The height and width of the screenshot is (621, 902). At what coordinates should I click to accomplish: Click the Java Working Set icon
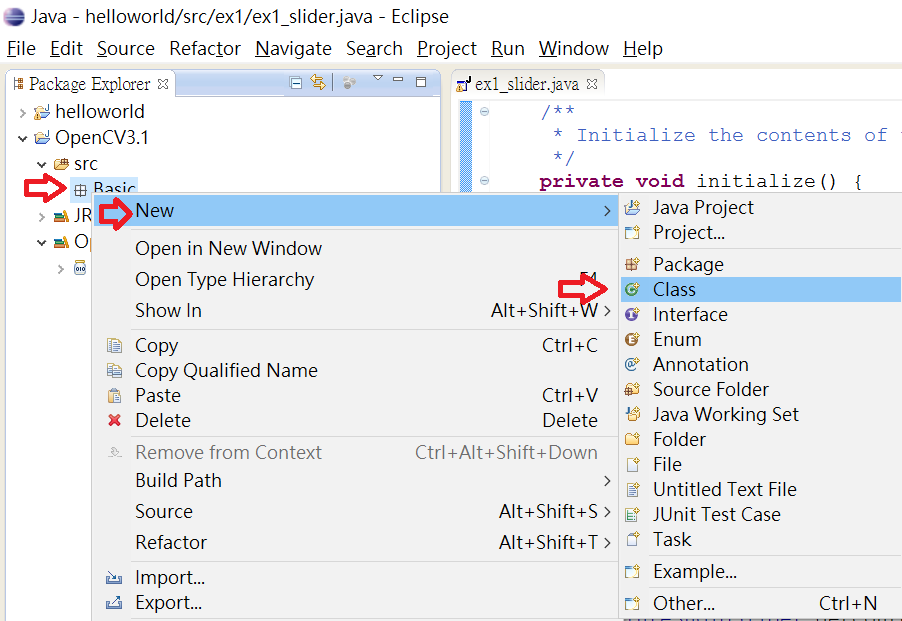[632, 414]
